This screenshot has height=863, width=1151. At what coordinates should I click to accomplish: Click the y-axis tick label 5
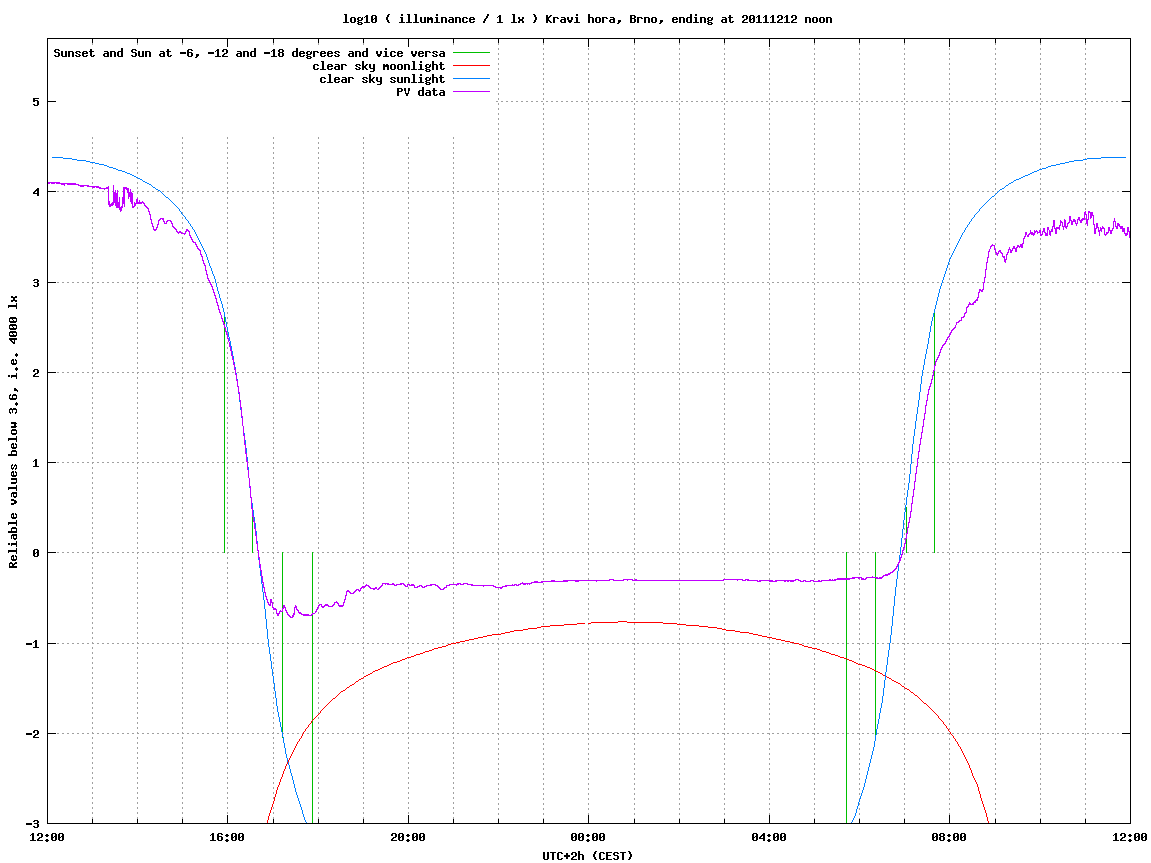click(x=35, y=102)
